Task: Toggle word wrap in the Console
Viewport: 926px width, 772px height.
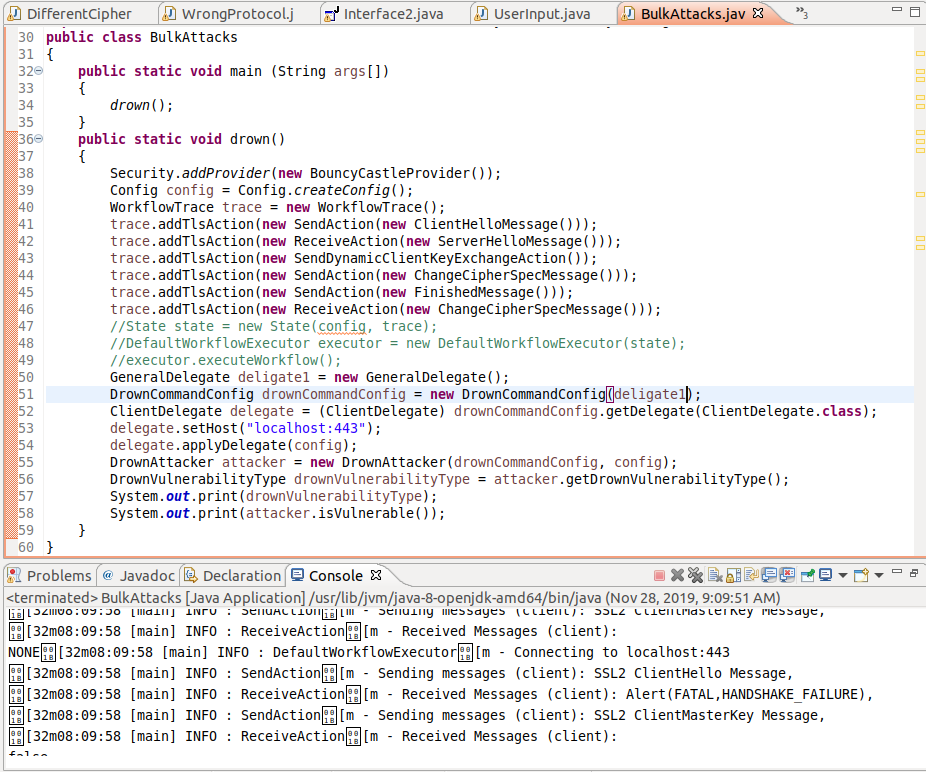Action: pyautogui.click(x=751, y=577)
